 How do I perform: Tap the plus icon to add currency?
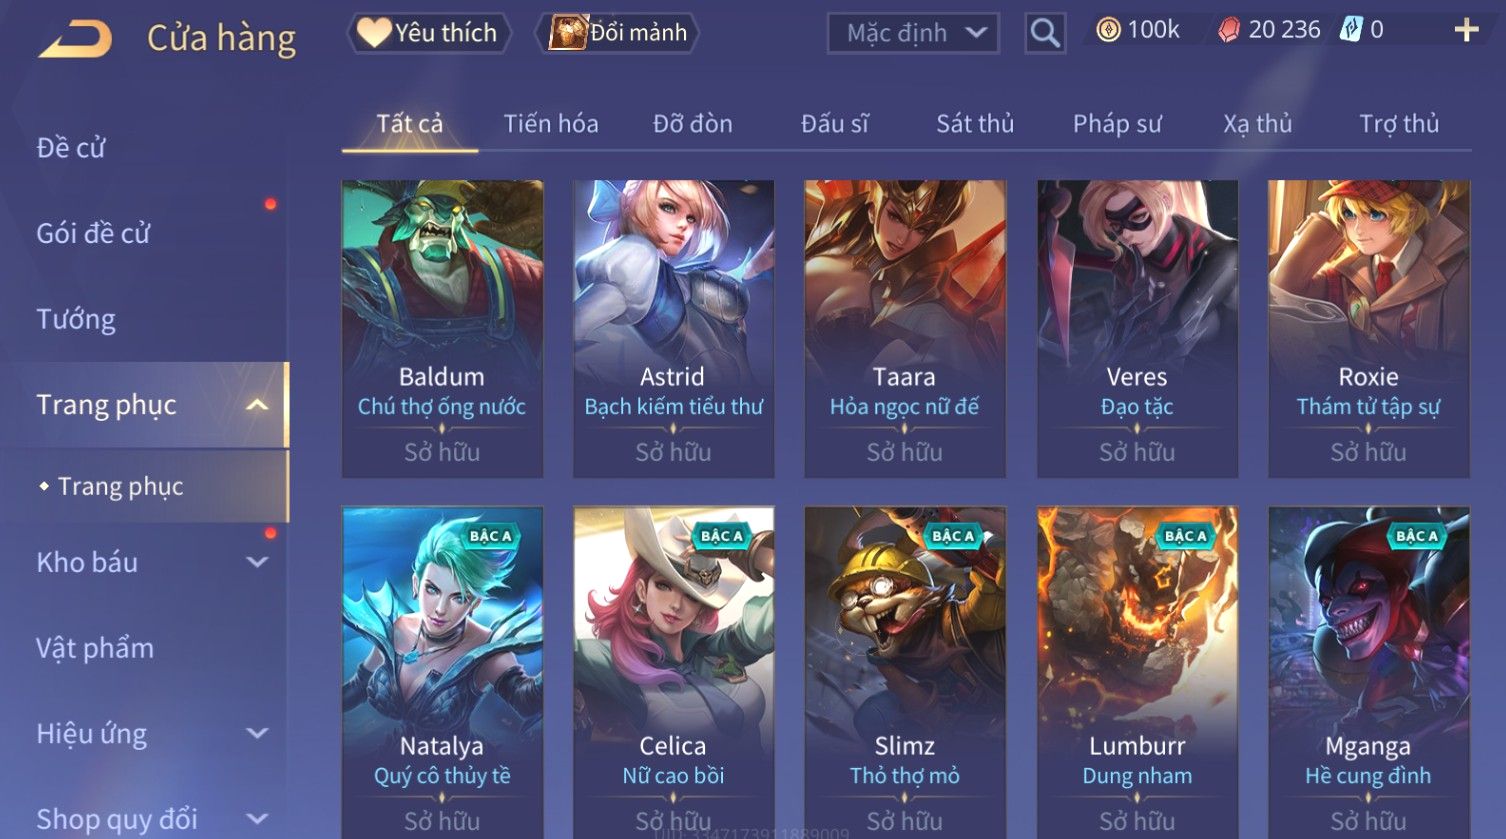tap(1466, 31)
